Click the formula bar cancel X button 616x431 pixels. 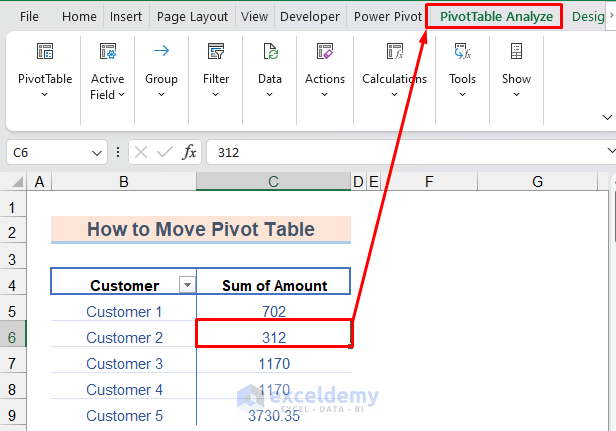[x=141, y=152]
